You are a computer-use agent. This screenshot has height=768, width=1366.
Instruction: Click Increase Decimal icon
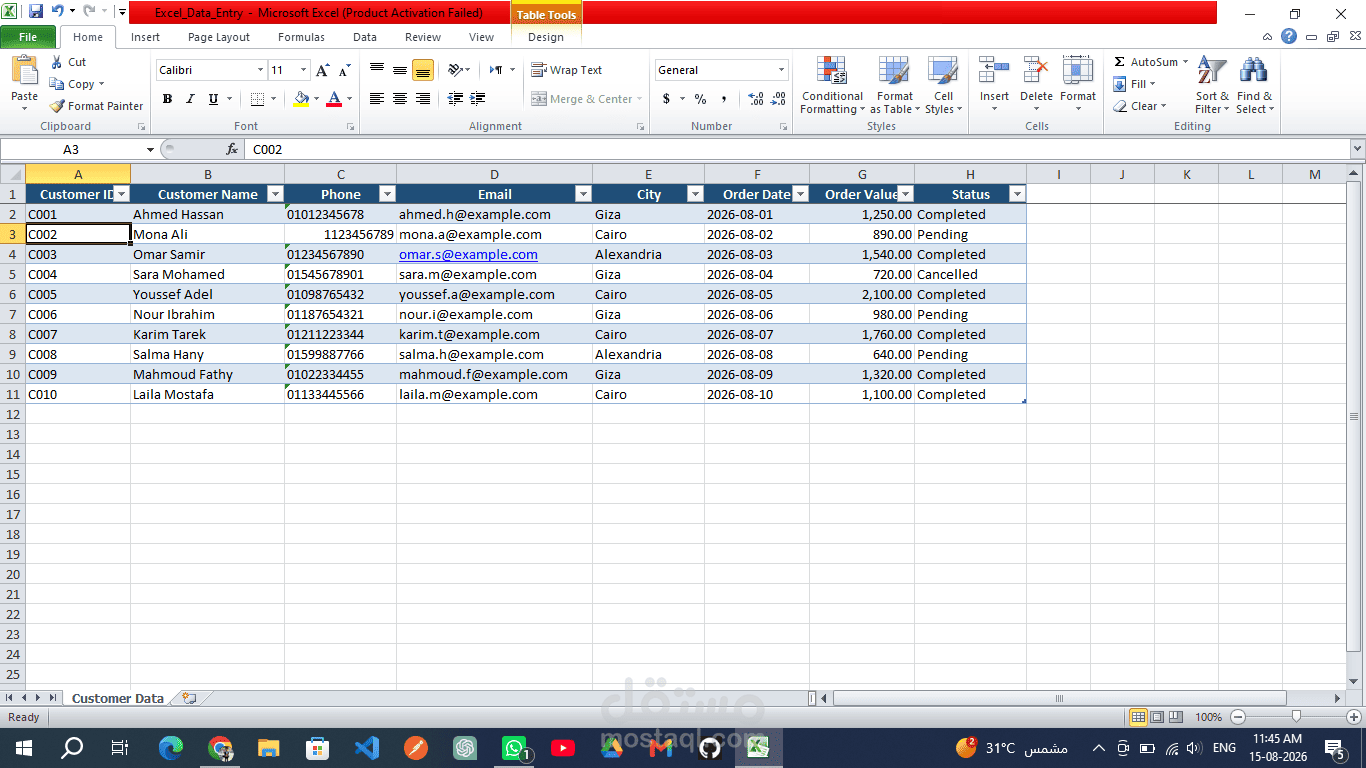pos(756,99)
